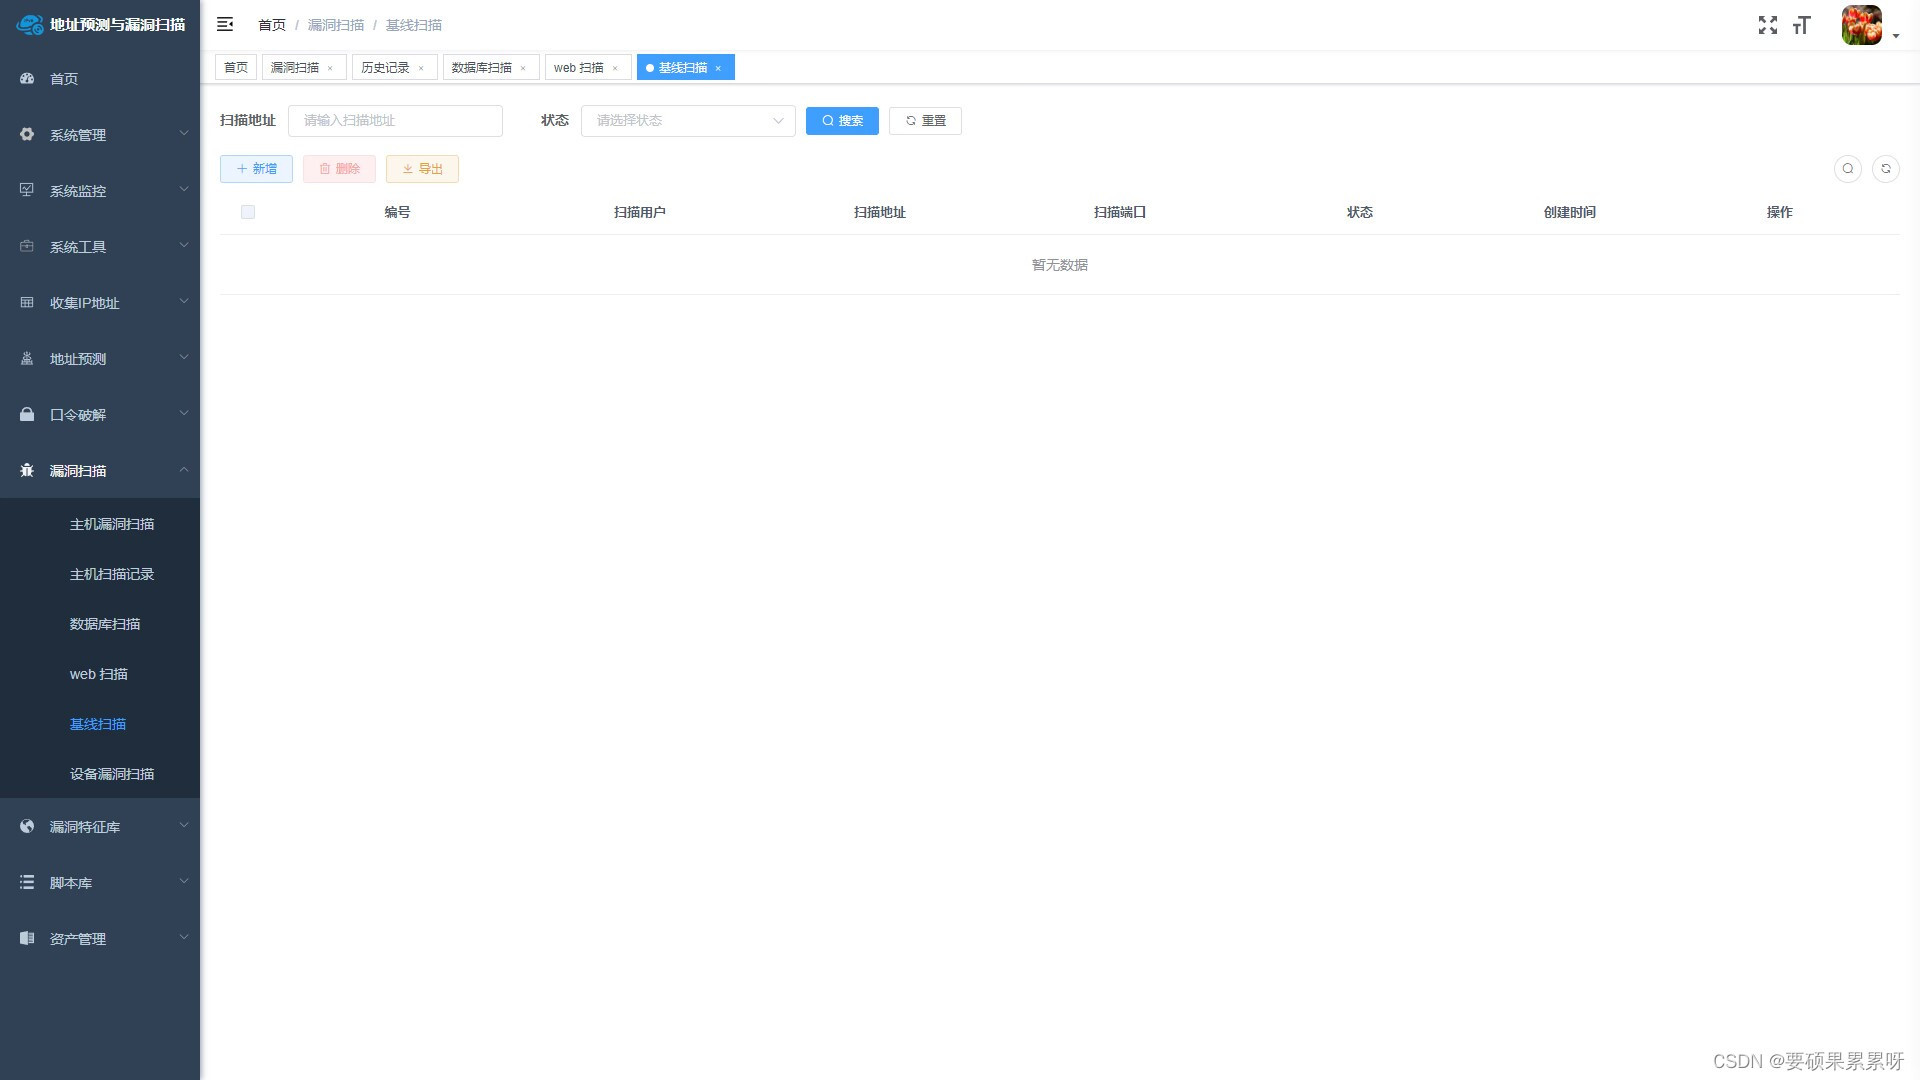This screenshot has width=1920, height=1080.
Task: Click the 系统管理 gear icon
Action: pyautogui.click(x=27, y=134)
